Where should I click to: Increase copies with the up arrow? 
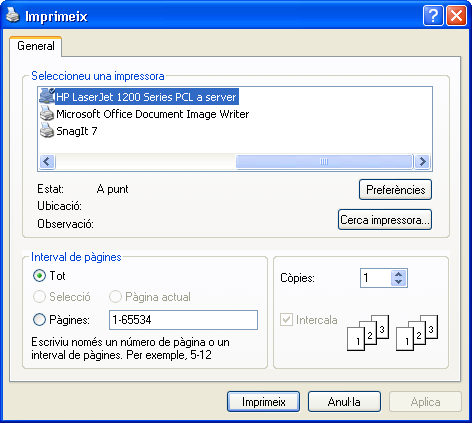[x=398, y=274]
